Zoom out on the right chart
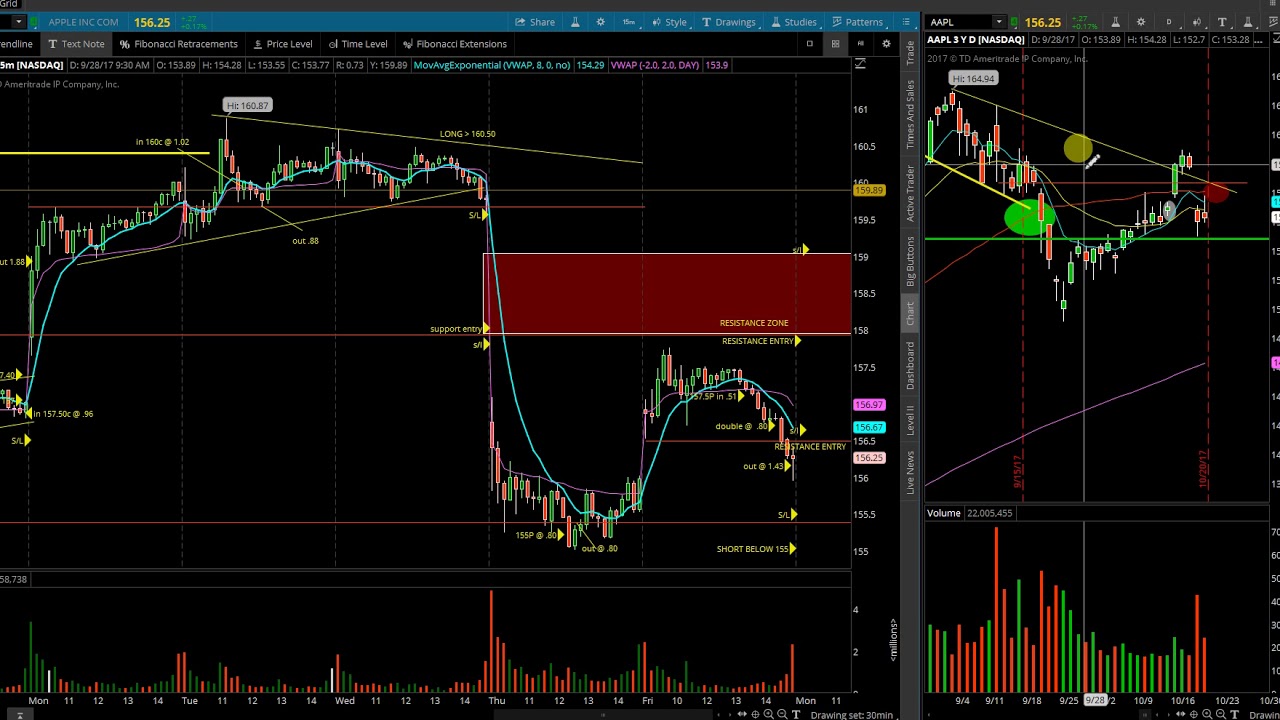This screenshot has width=1280, height=720. pos(1220,714)
